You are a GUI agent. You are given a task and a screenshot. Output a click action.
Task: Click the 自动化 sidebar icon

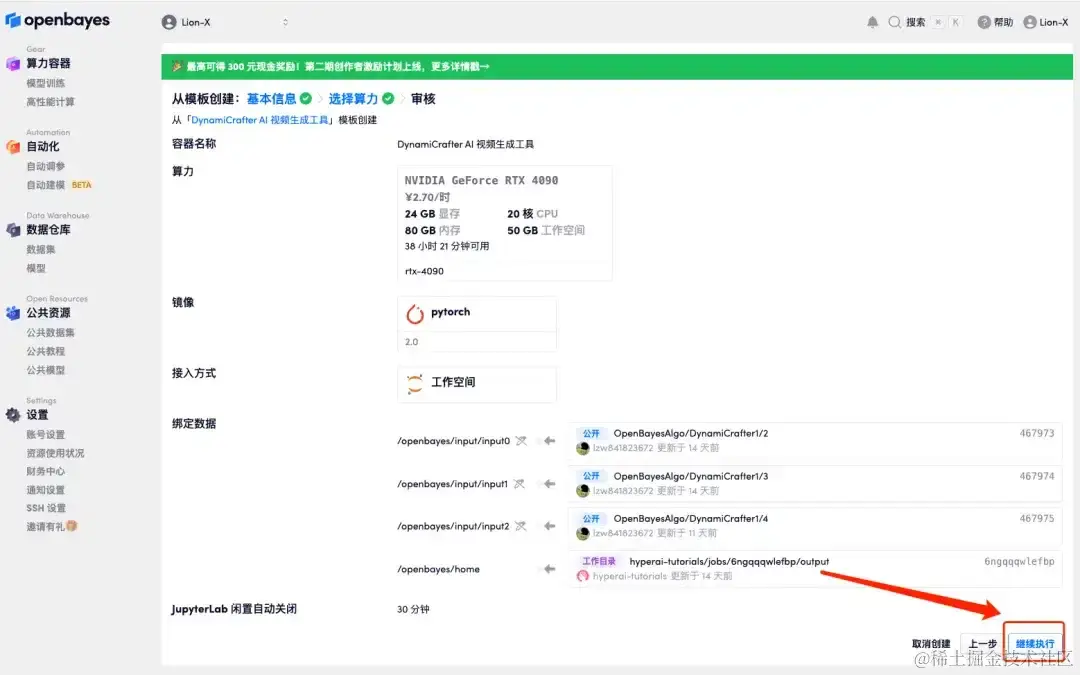pos(12,147)
